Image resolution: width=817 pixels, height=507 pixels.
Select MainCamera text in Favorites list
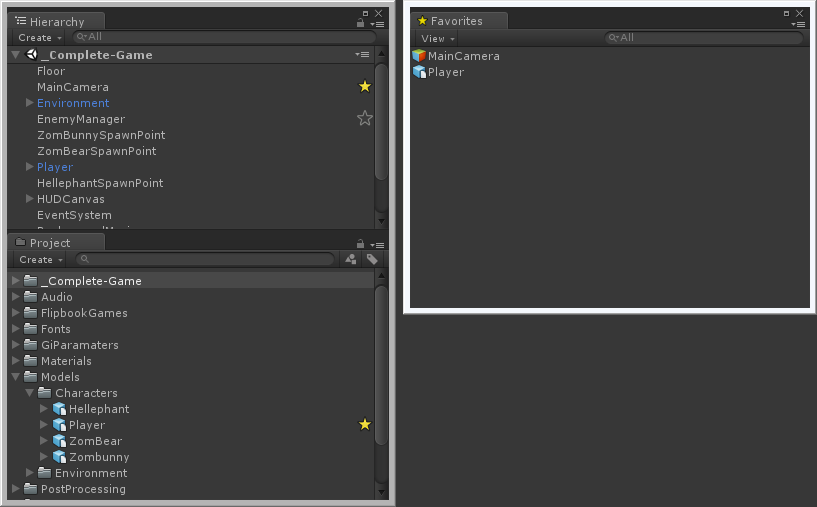pyautogui.click(x=464, y=56)
